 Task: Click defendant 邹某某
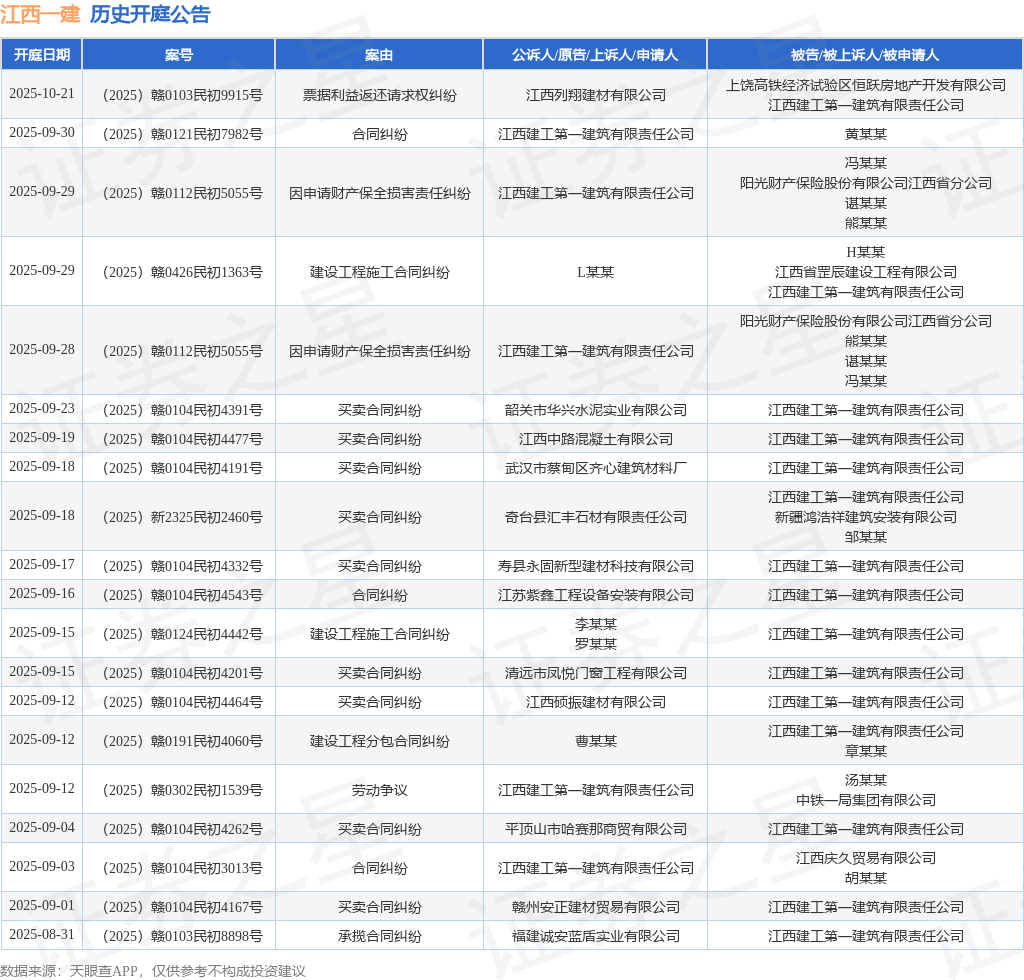[866, 537]
